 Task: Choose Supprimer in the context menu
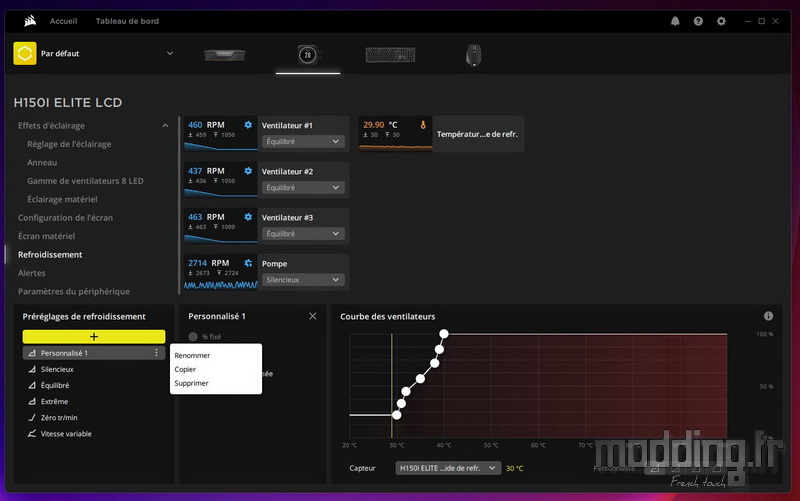(x=191, y=383)
